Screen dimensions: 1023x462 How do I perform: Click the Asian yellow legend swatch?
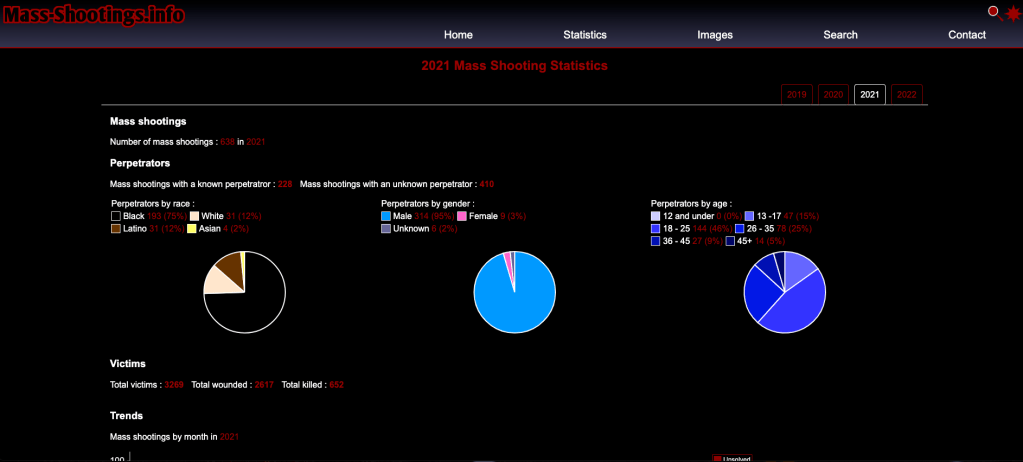click(192, 229)
